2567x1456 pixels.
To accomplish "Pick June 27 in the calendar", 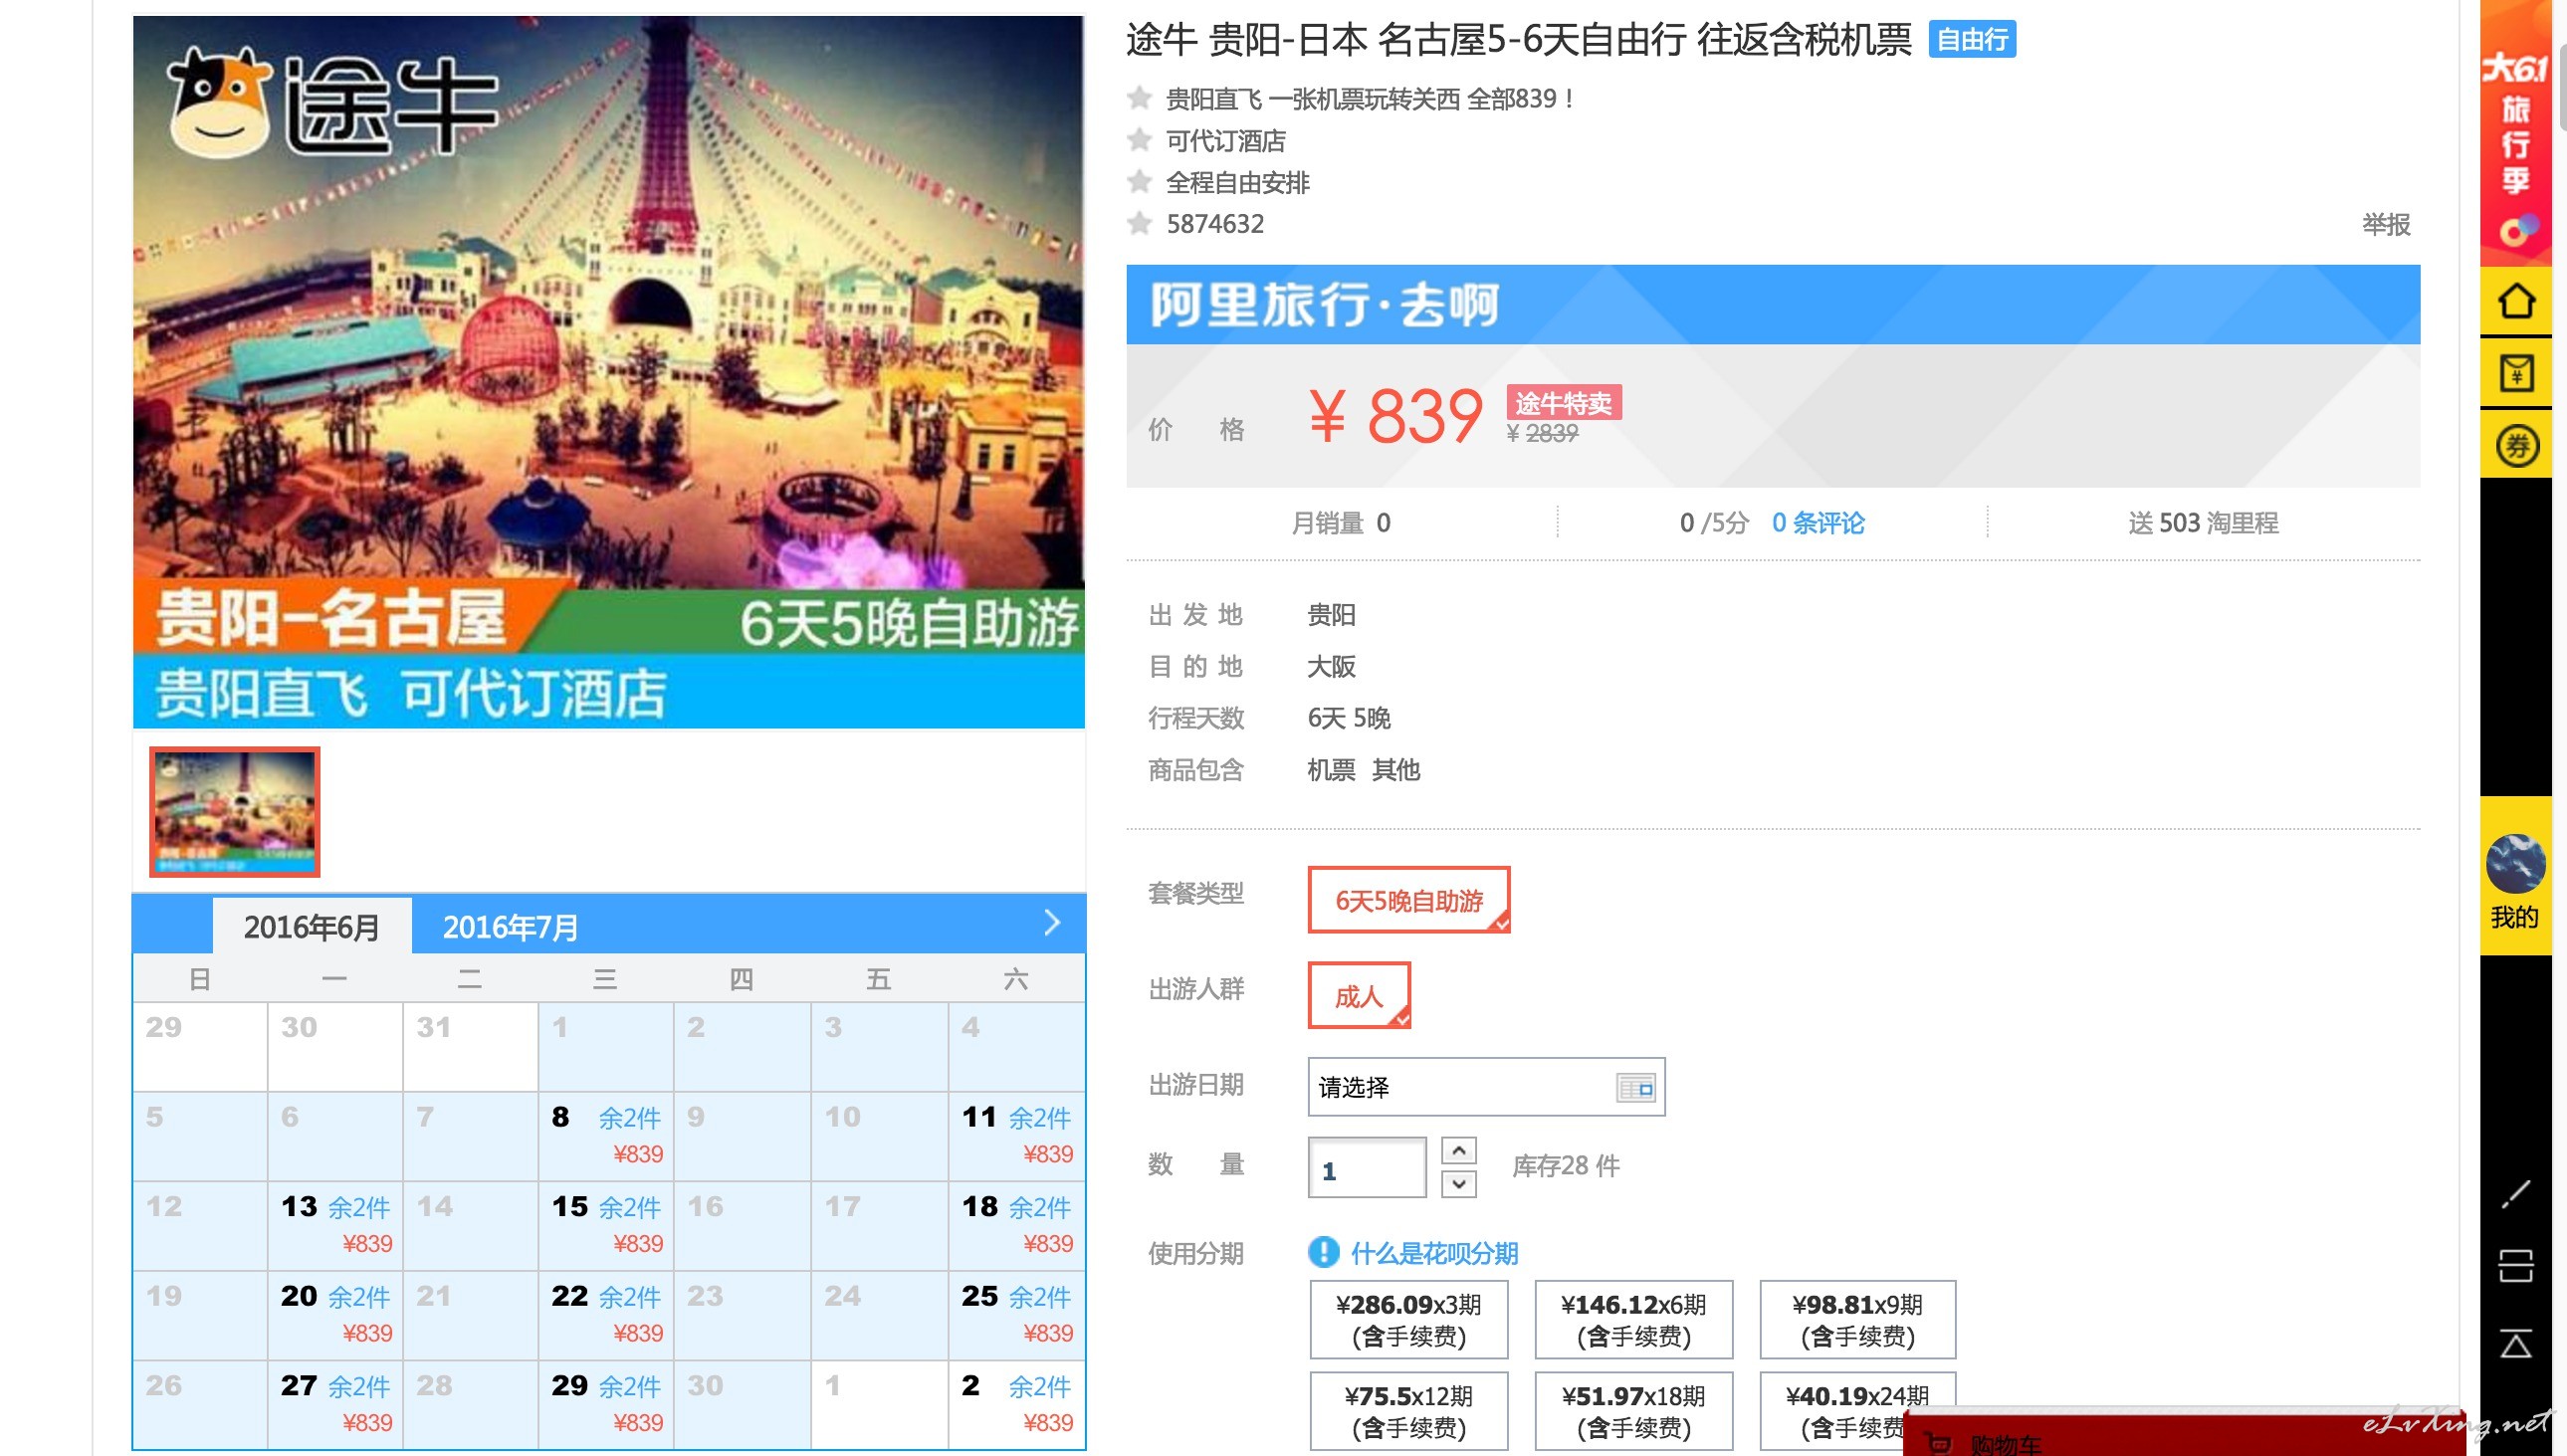I will point(335,1405).
